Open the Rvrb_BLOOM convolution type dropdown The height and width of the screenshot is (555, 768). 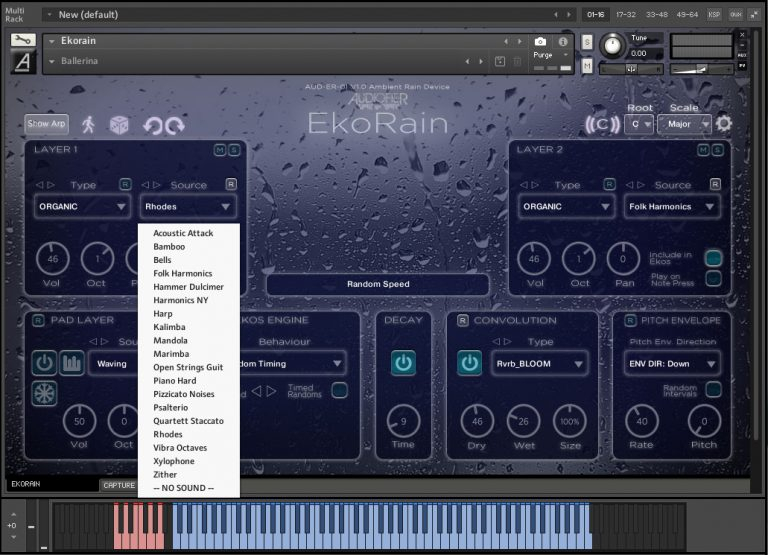pos(538,364)
